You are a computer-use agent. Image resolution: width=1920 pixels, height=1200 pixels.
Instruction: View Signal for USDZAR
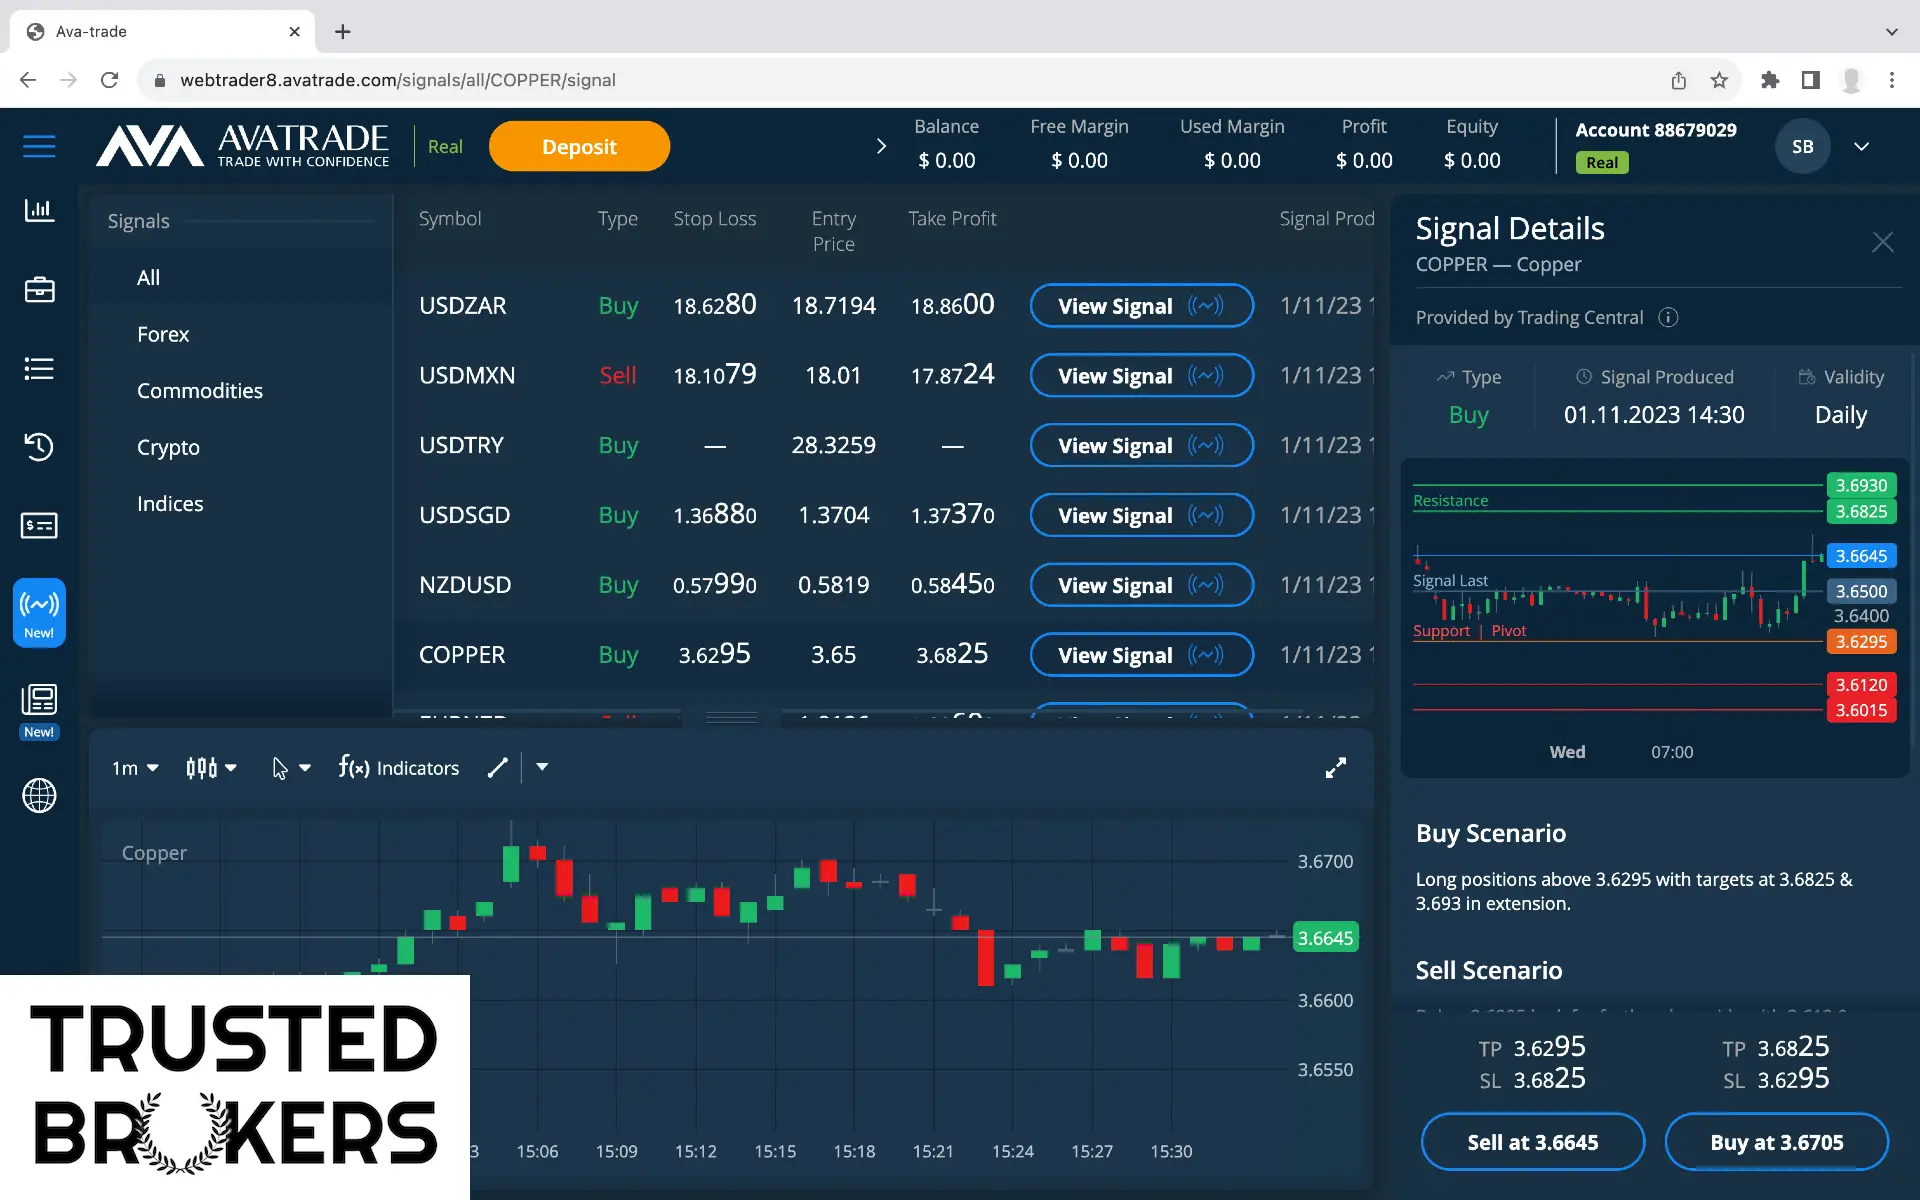coord(1141,306)
